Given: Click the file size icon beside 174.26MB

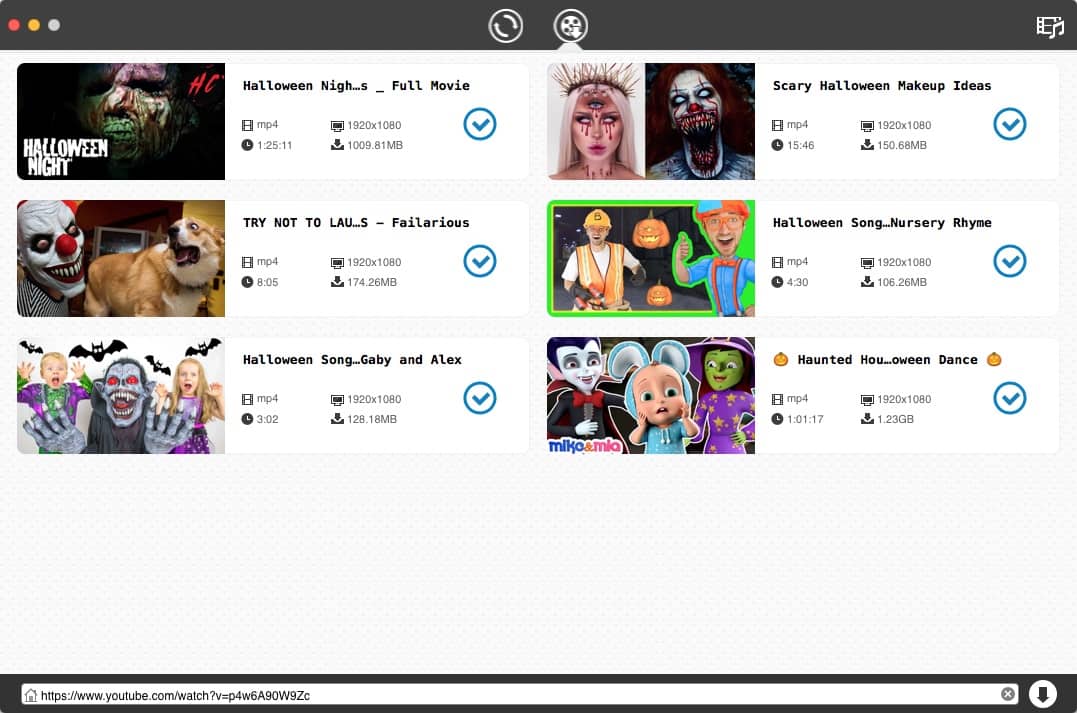Looking at the screenshot, I should click(x=337, y=282).
